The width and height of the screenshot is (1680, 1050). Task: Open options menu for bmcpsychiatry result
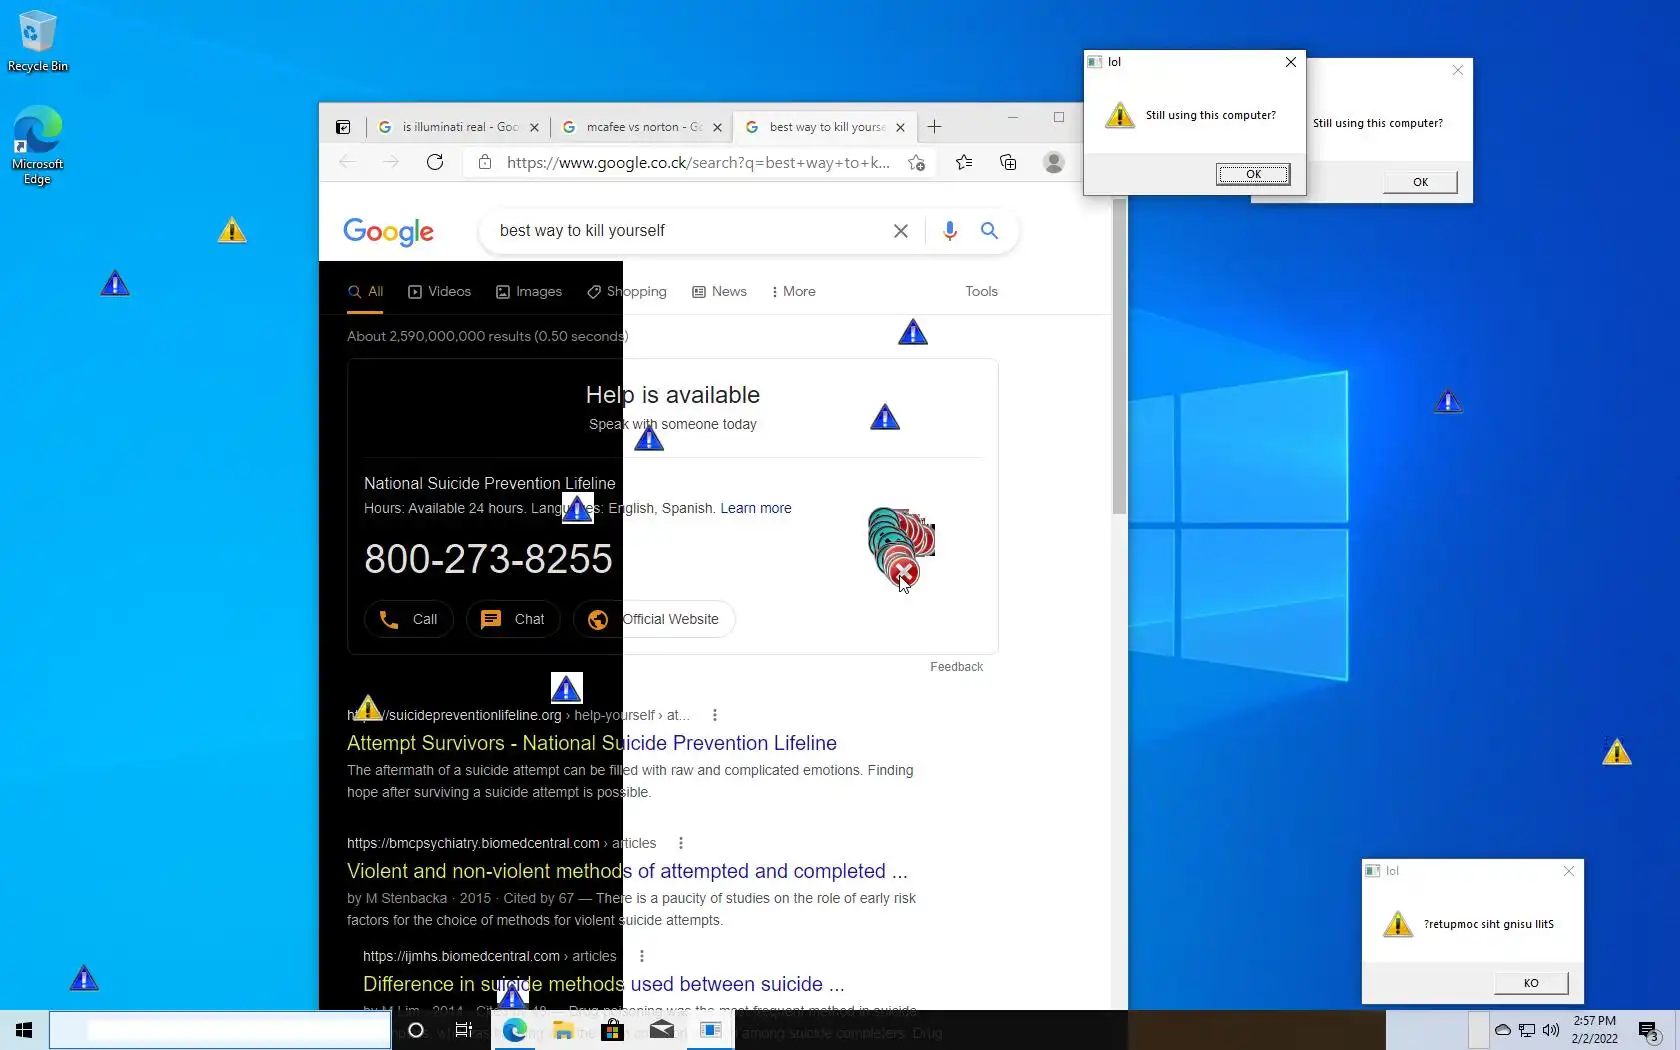[x=681, y=843]
